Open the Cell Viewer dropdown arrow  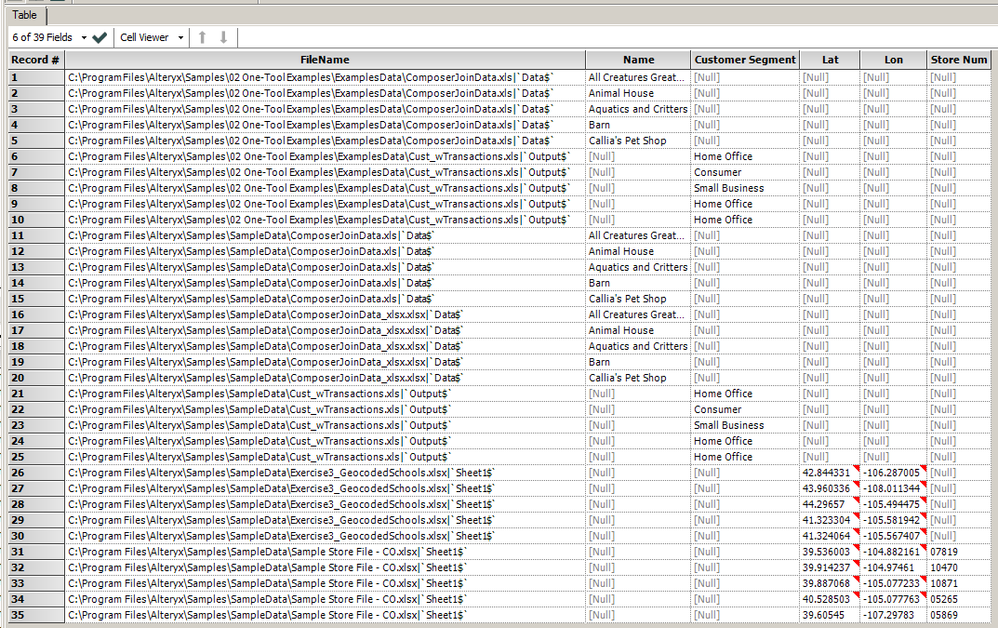pyautogui.click(x=181, y=38)
